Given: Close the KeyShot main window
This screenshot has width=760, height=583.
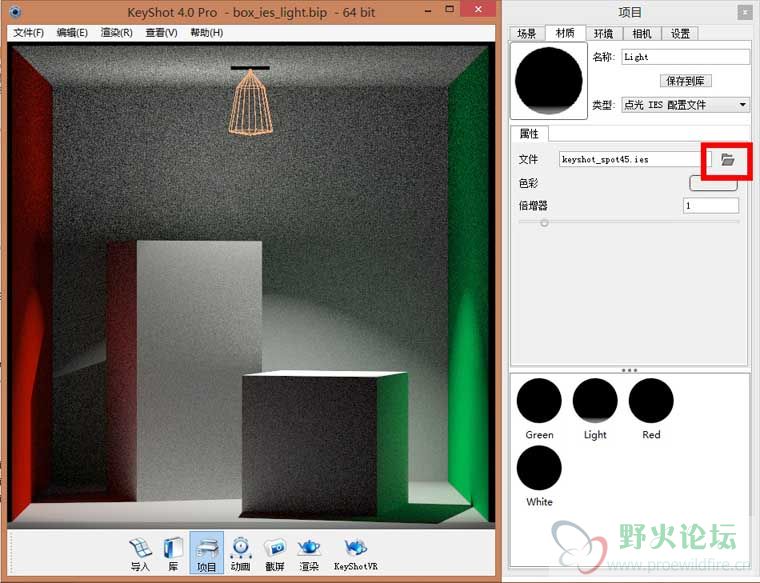Looking at the screenshot, I should point(478,9).
